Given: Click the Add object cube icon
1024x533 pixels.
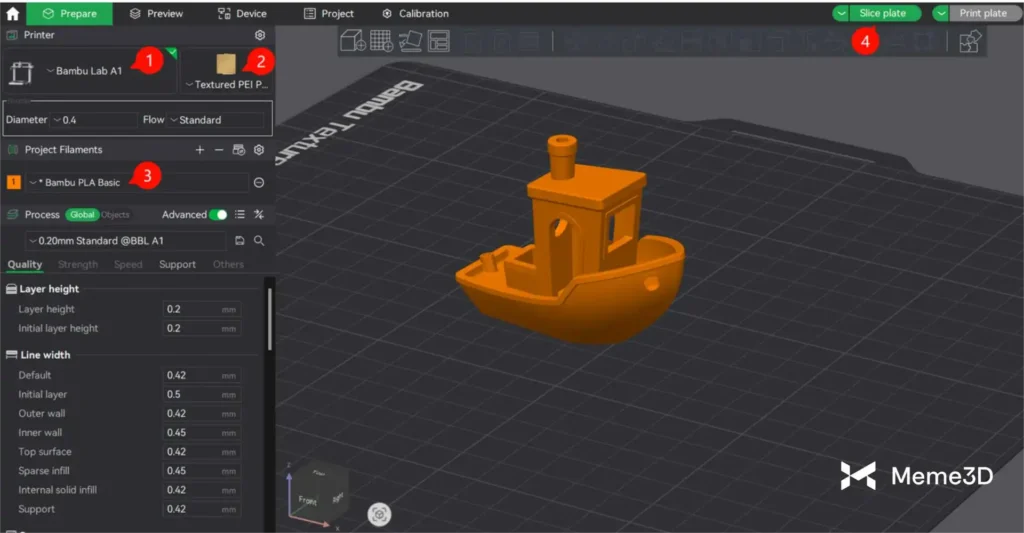Looking at the screenshot, I should click(x=352, y=41).
